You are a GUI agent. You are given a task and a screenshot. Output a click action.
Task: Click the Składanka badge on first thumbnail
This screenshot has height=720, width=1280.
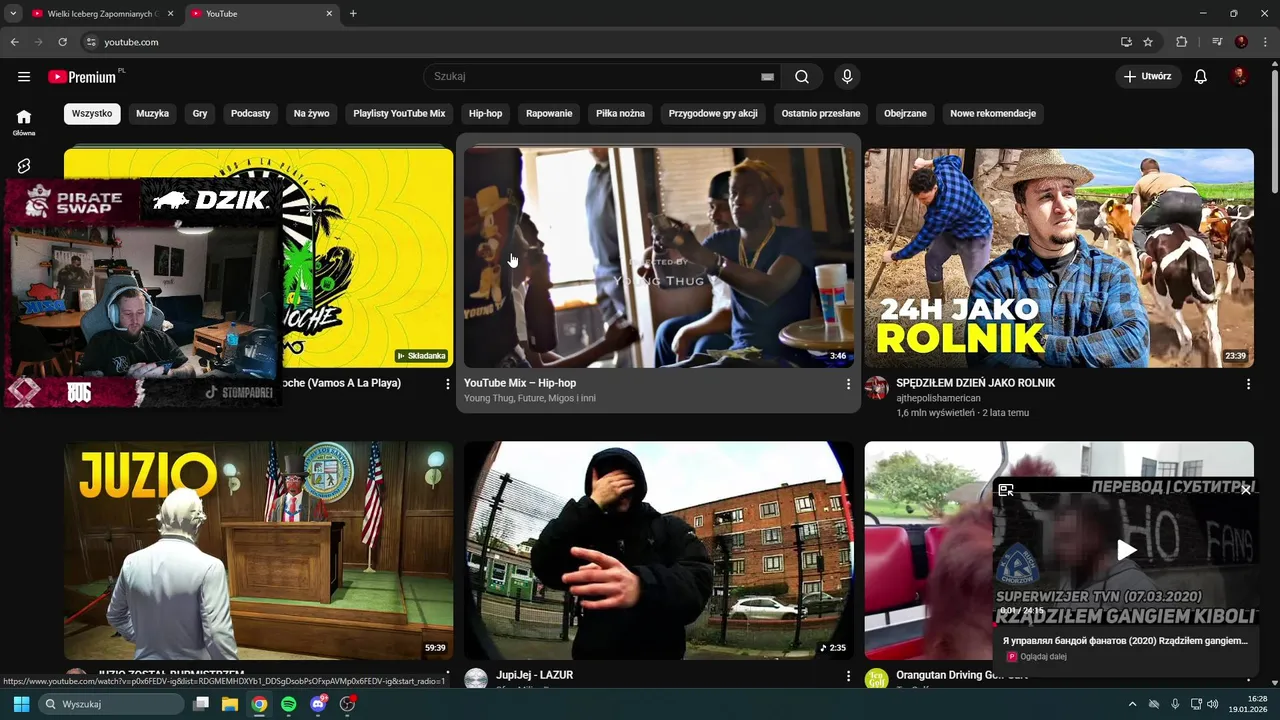pyautogui.click(x=422, y=356)
